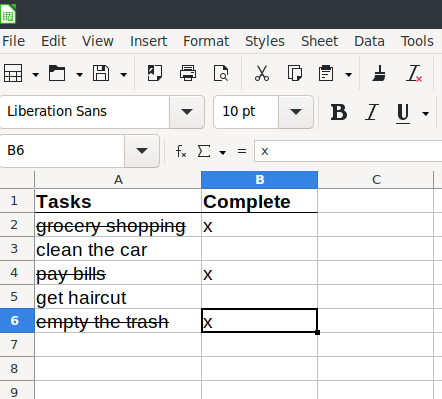Click the Print icon
This screenshot has width=442, height=399.
(x=188, y=73)
